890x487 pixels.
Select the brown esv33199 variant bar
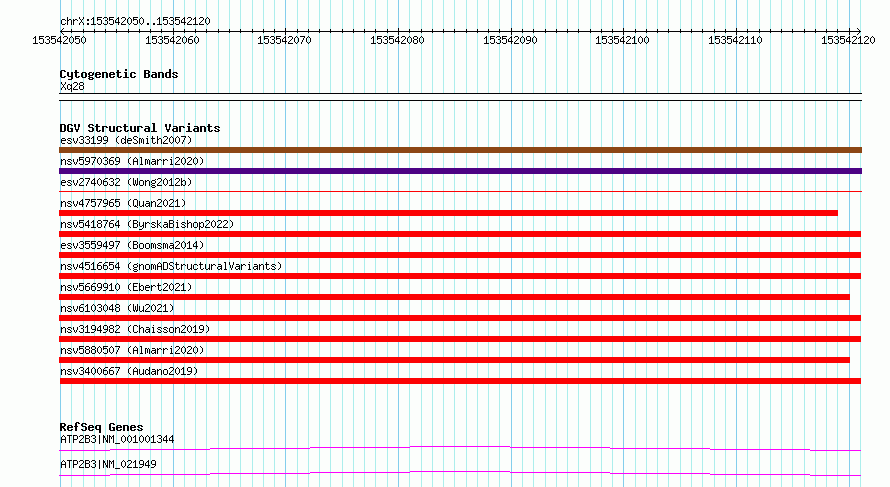[x=460, y=150]
